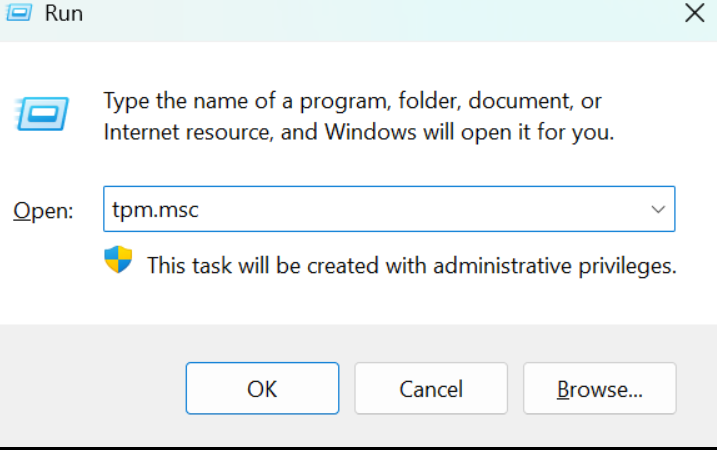Click the "Run" title text
The image size is (717, 450).
tap(64, 13)
